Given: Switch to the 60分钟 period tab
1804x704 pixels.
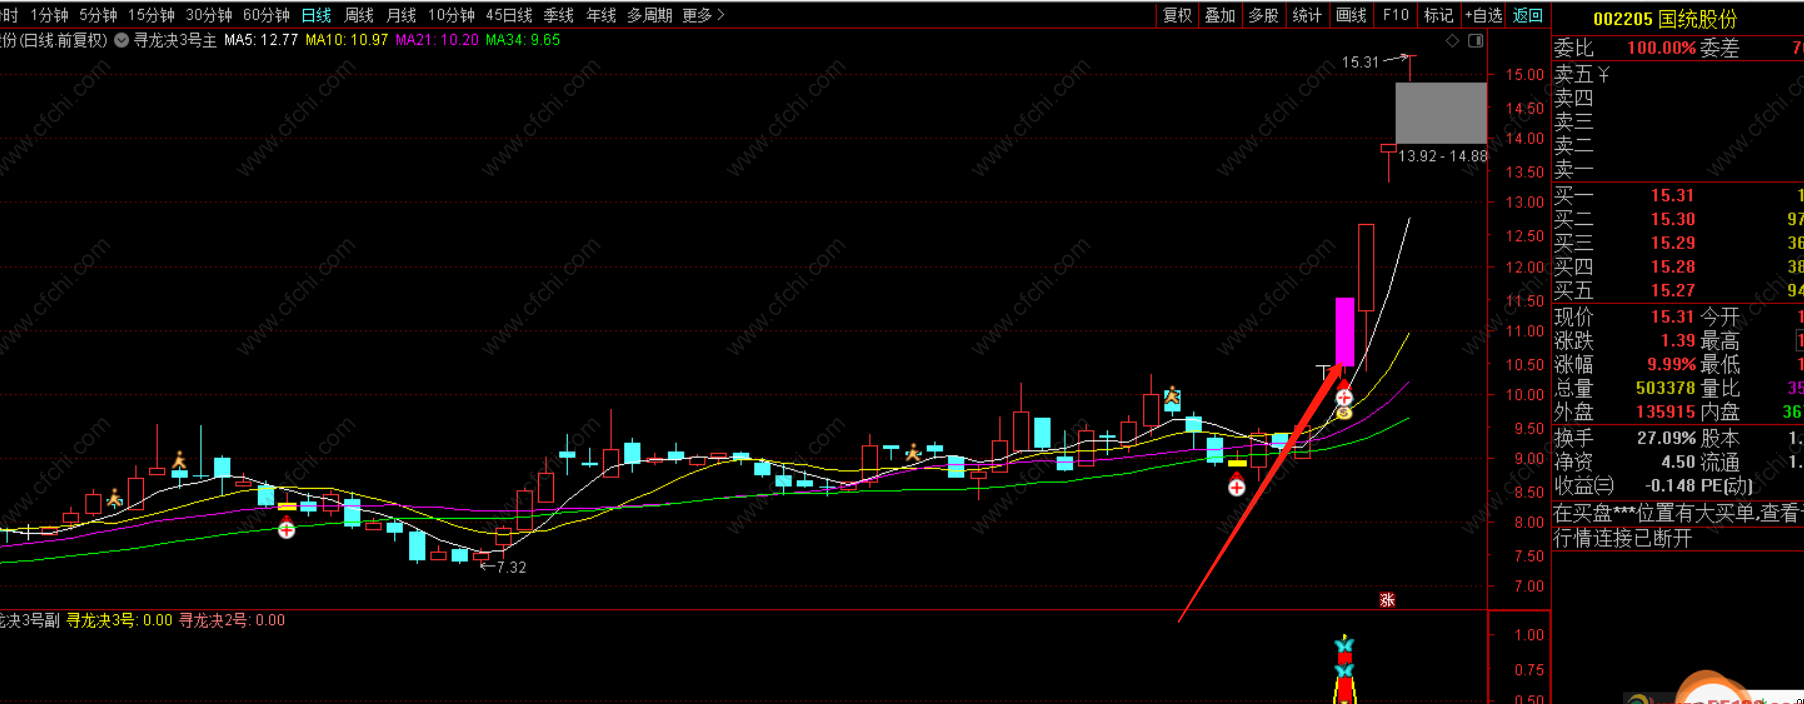Looking at the screenshot, I should pyautogui.click(x=266, y=15).
